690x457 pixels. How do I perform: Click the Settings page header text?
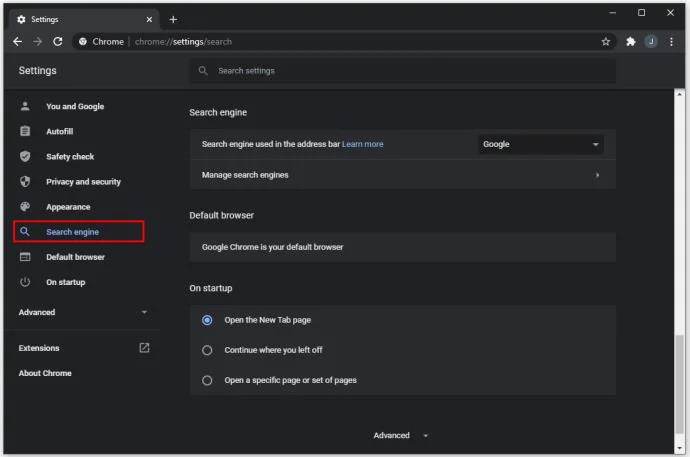[37, 70]
